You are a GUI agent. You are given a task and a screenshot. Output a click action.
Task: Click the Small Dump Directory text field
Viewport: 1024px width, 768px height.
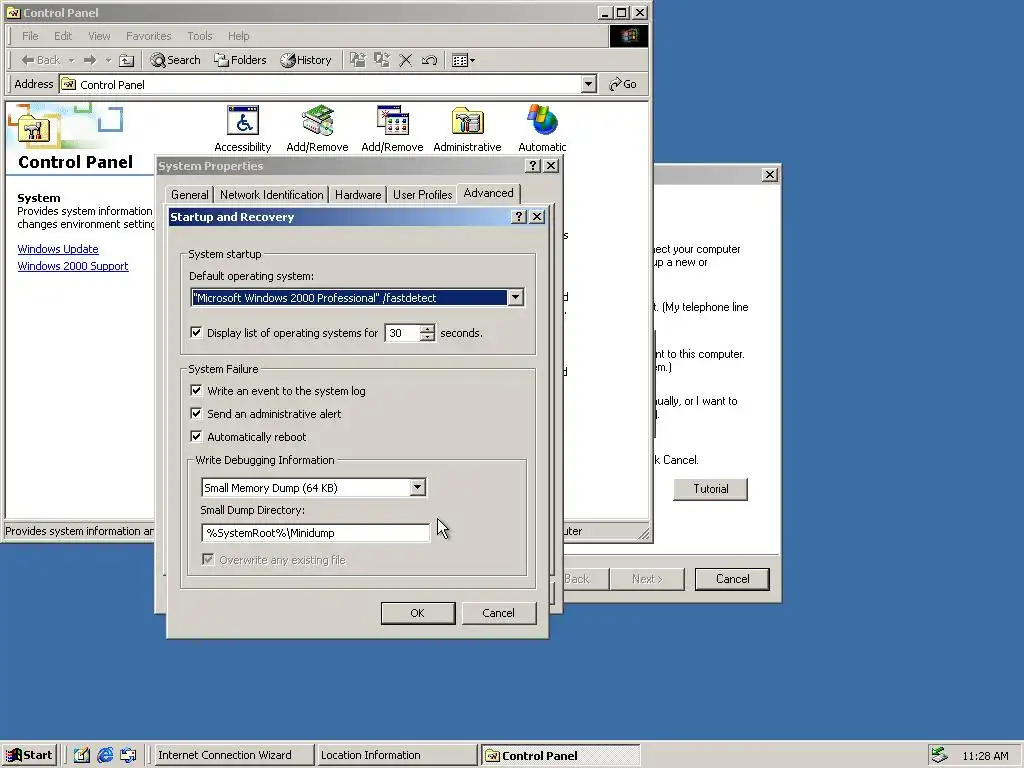[x=315, y=533]
